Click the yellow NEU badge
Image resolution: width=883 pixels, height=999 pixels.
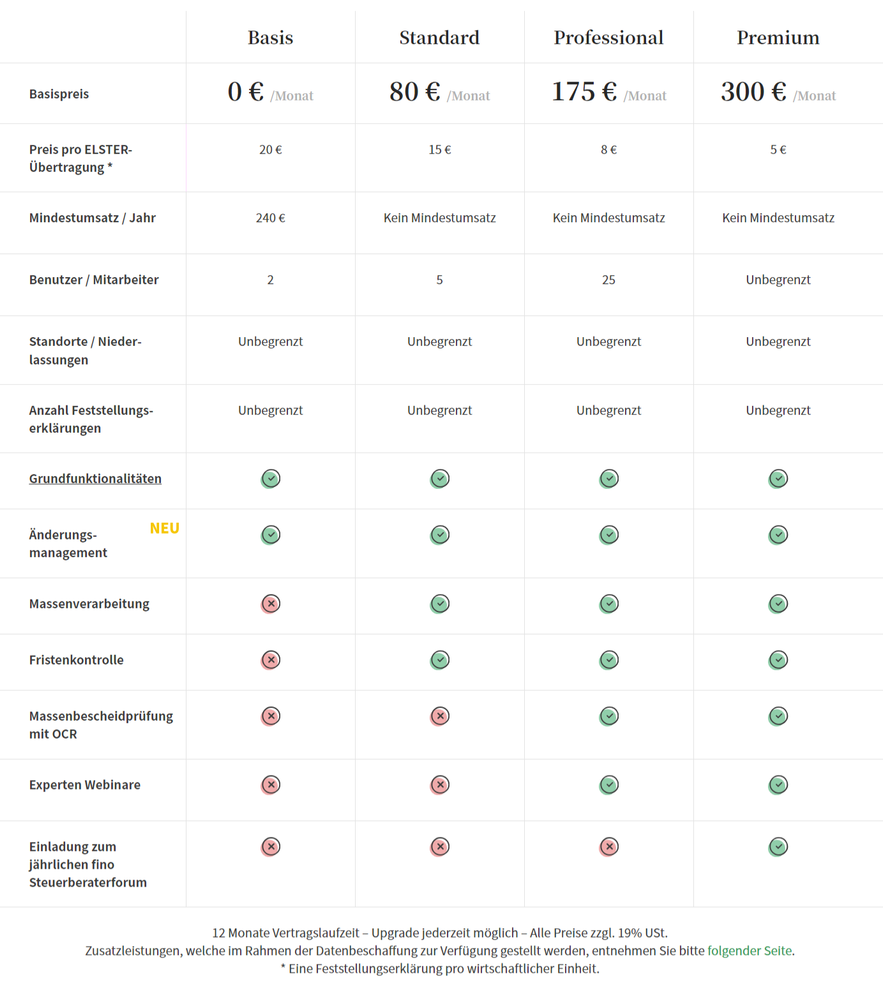[164, 528]
